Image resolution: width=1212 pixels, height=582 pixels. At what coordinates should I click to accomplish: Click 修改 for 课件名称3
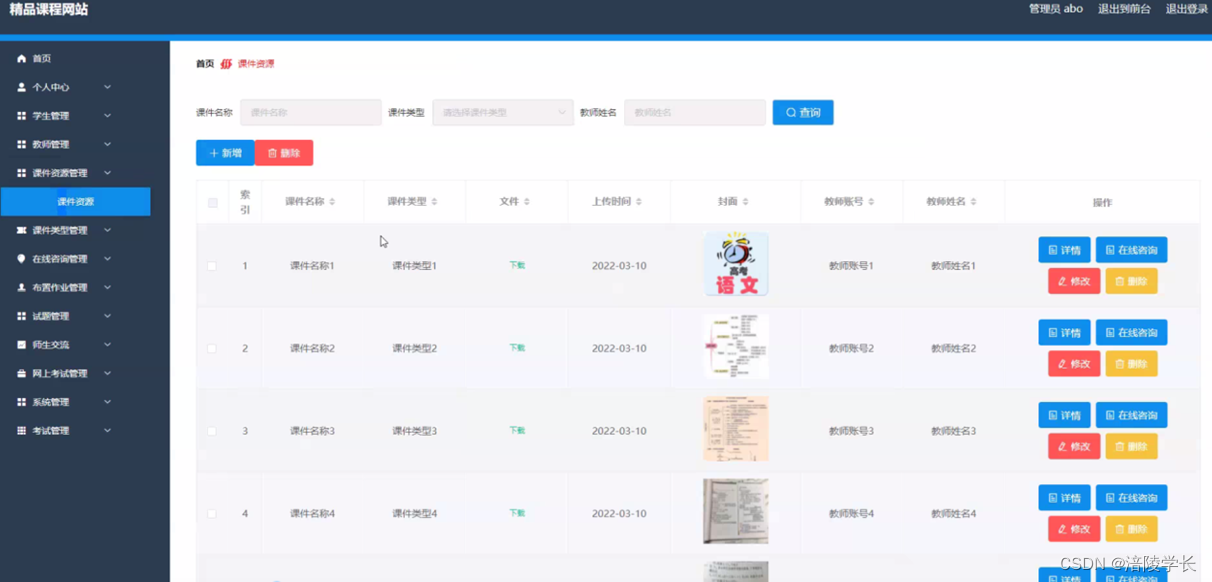tap(1074, 447)
